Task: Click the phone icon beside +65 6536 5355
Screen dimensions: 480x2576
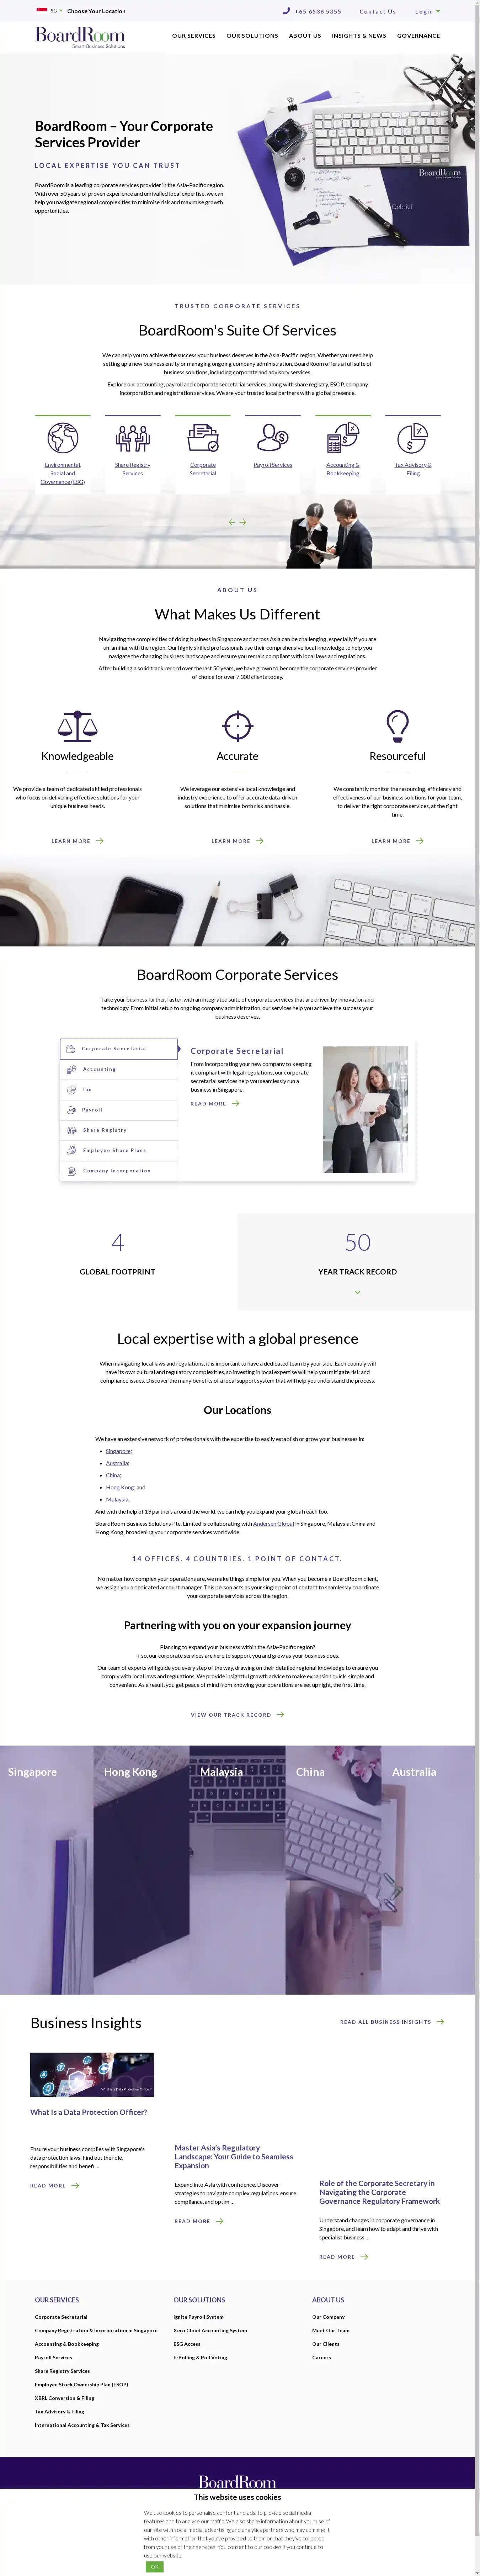Action: [286, 11]
